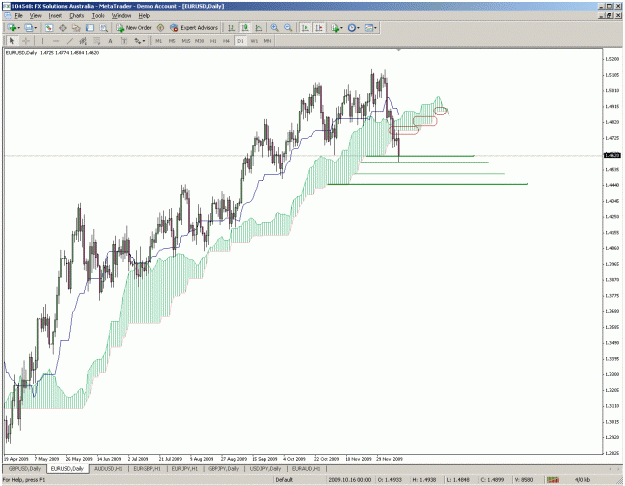
Task: Select the text tool A
Action: pos(110,41)
